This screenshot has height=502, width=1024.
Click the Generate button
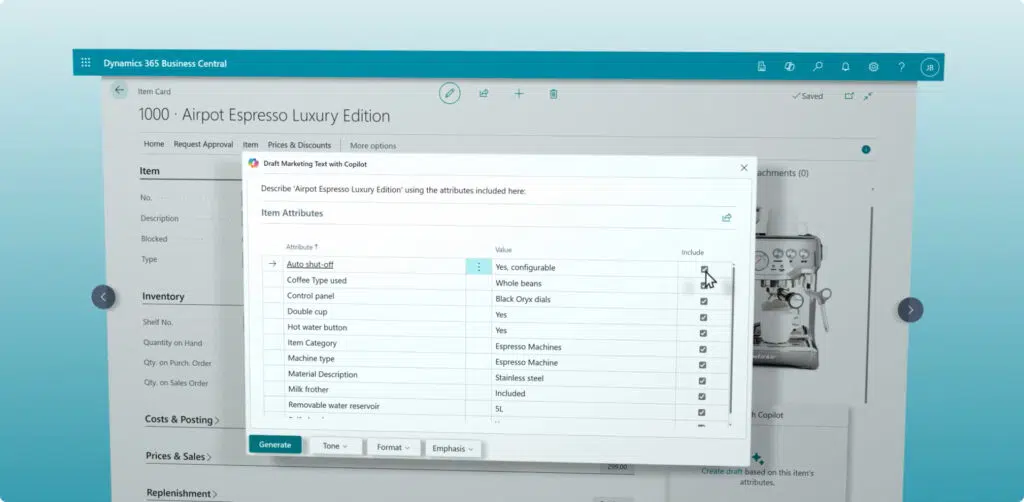[275, 445]
